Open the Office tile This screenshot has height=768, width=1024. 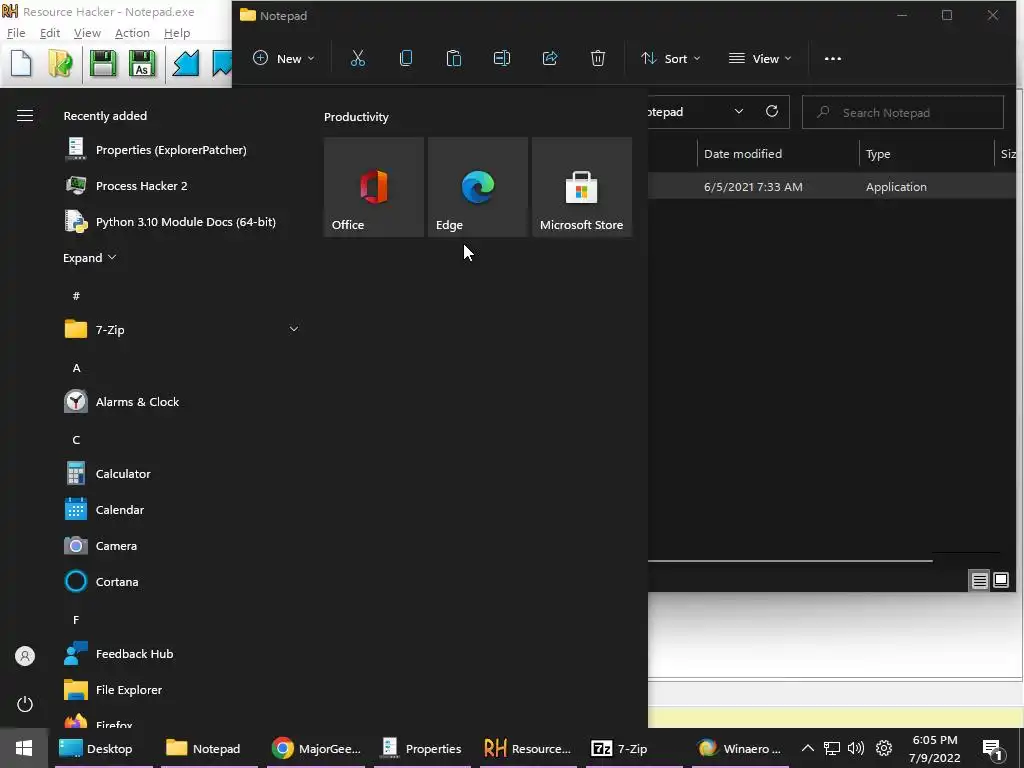click(374, 187)
